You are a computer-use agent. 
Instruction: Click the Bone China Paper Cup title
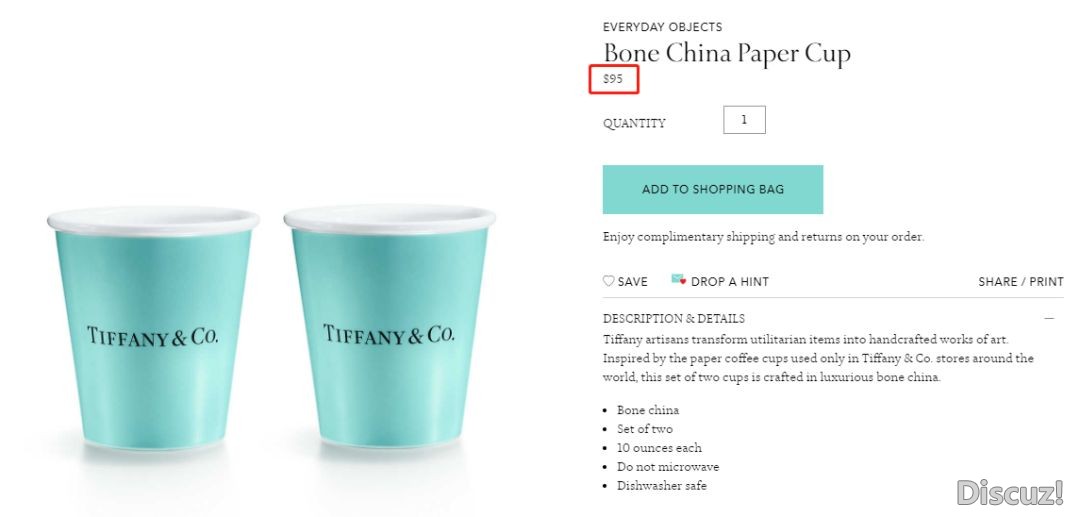click(x=727, y=54)
